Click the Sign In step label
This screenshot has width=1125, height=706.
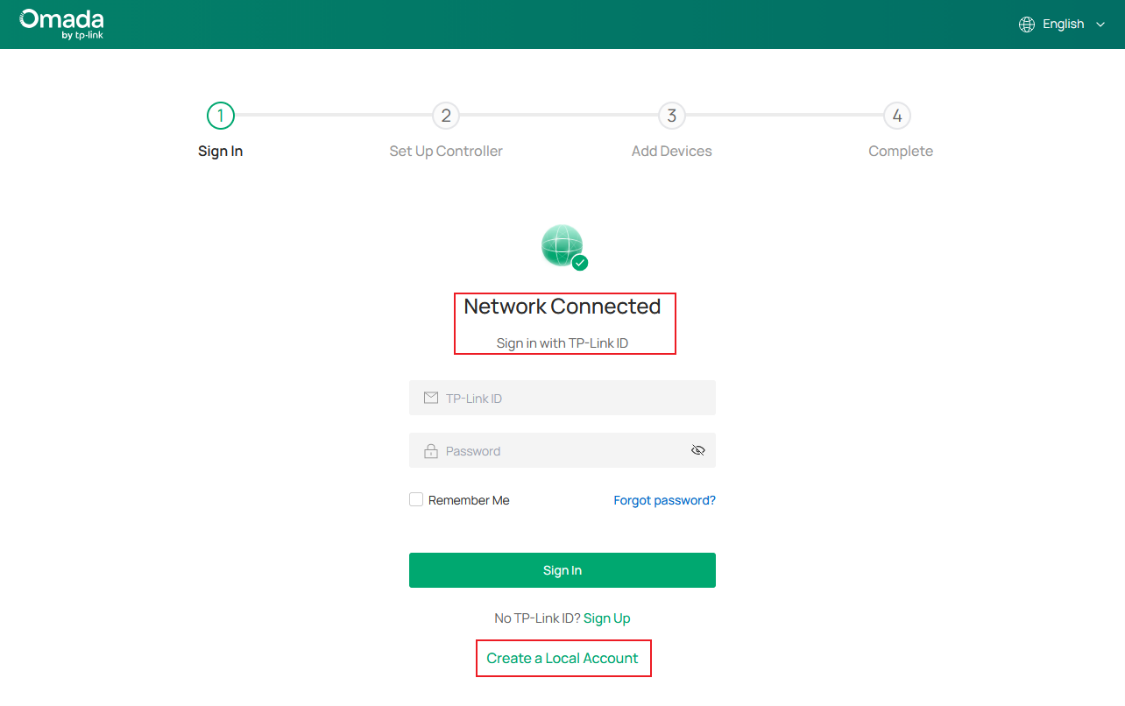pos(220,151)
